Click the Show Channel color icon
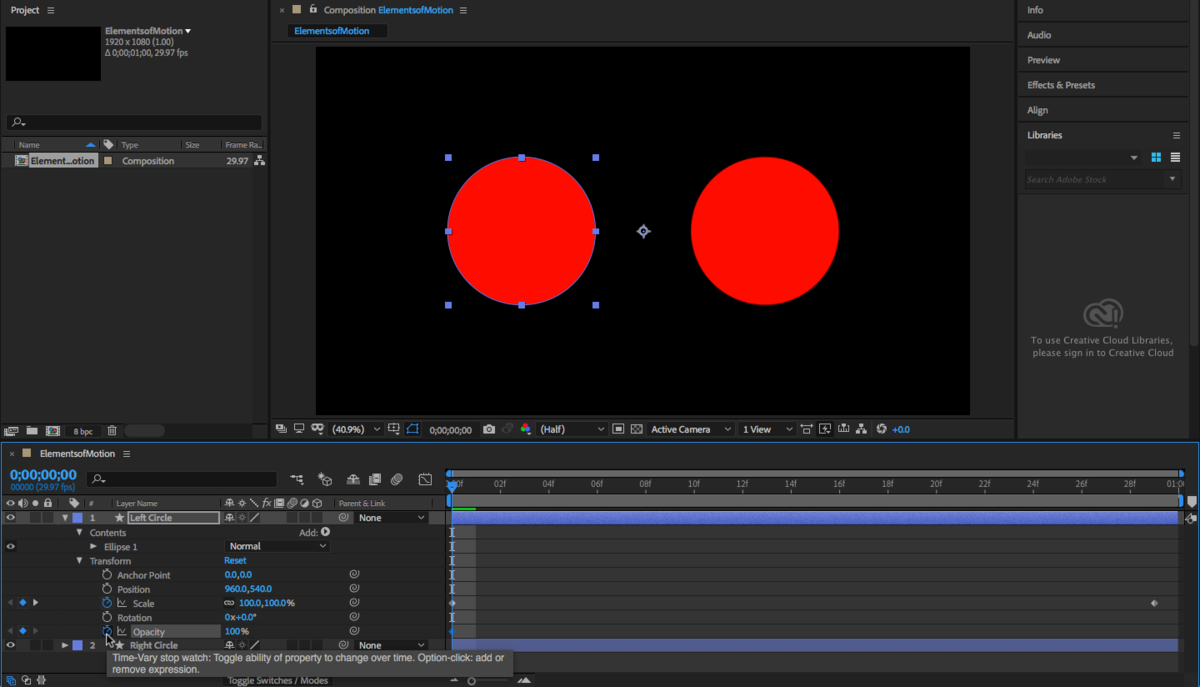Screen dimensions: 1200x687 point(525,429)
